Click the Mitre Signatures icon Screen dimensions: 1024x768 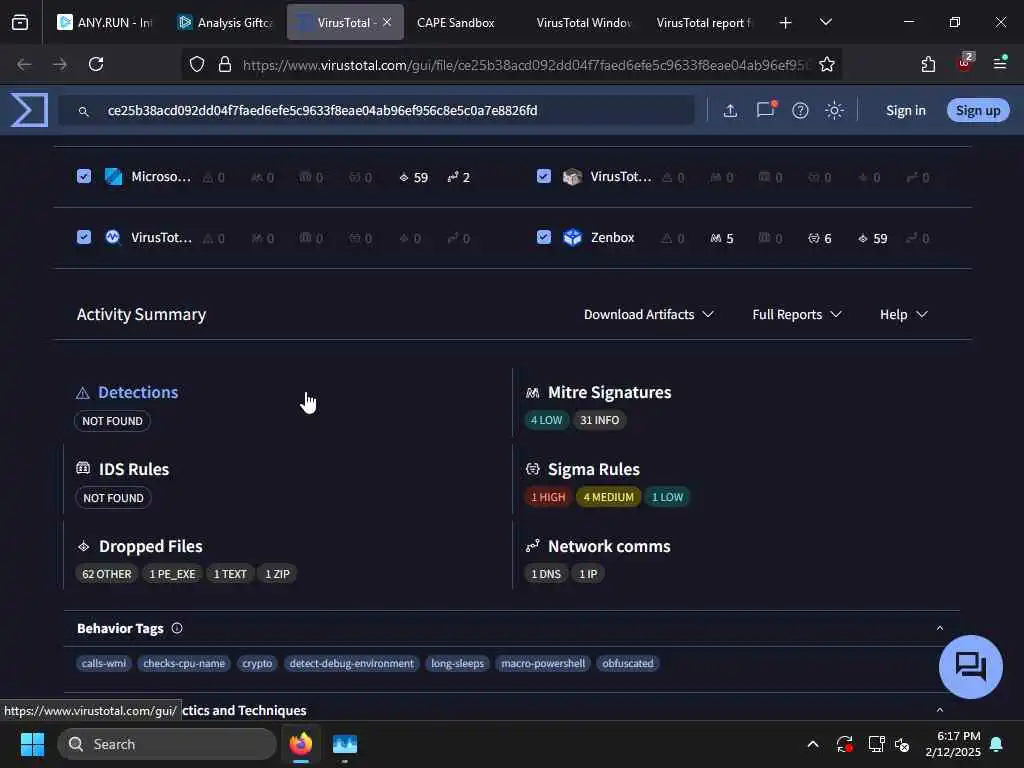[532, 393]
